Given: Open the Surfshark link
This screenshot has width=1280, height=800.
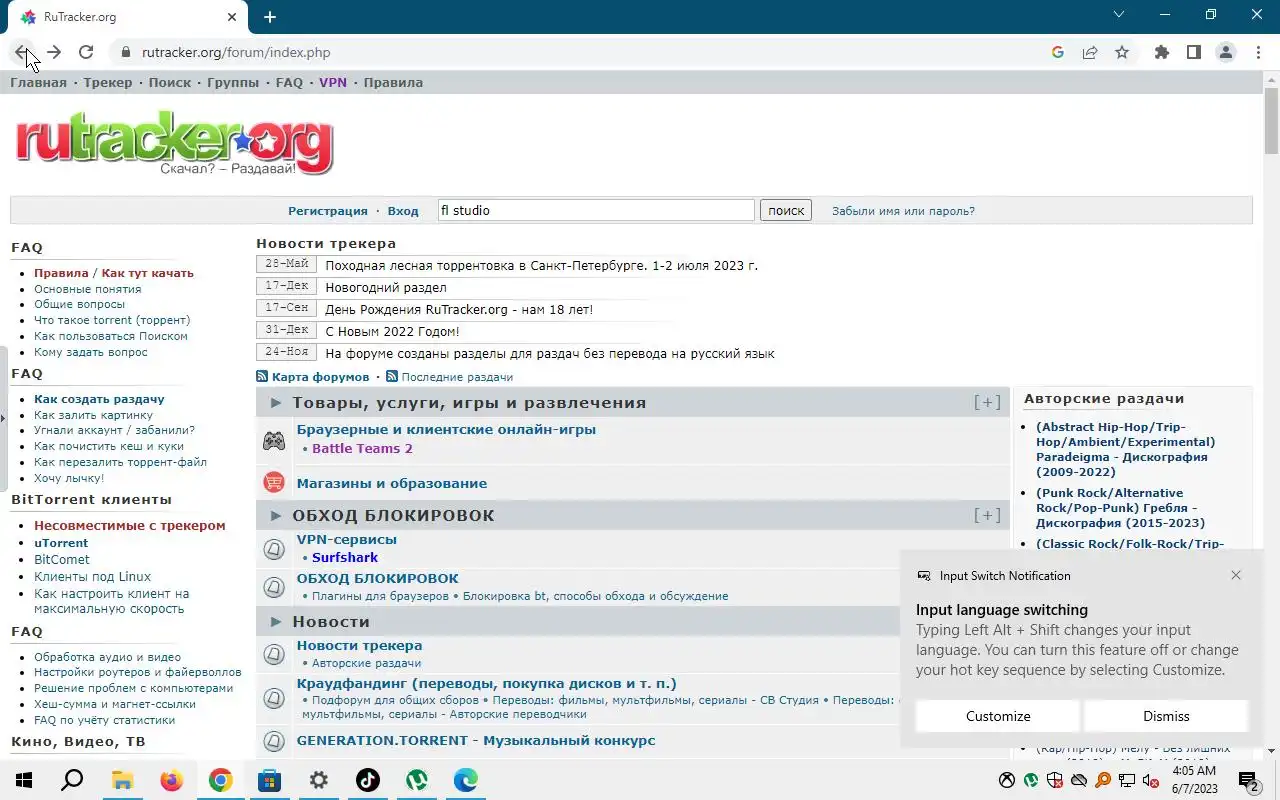Looking at the screenshot, I should 345,557.
